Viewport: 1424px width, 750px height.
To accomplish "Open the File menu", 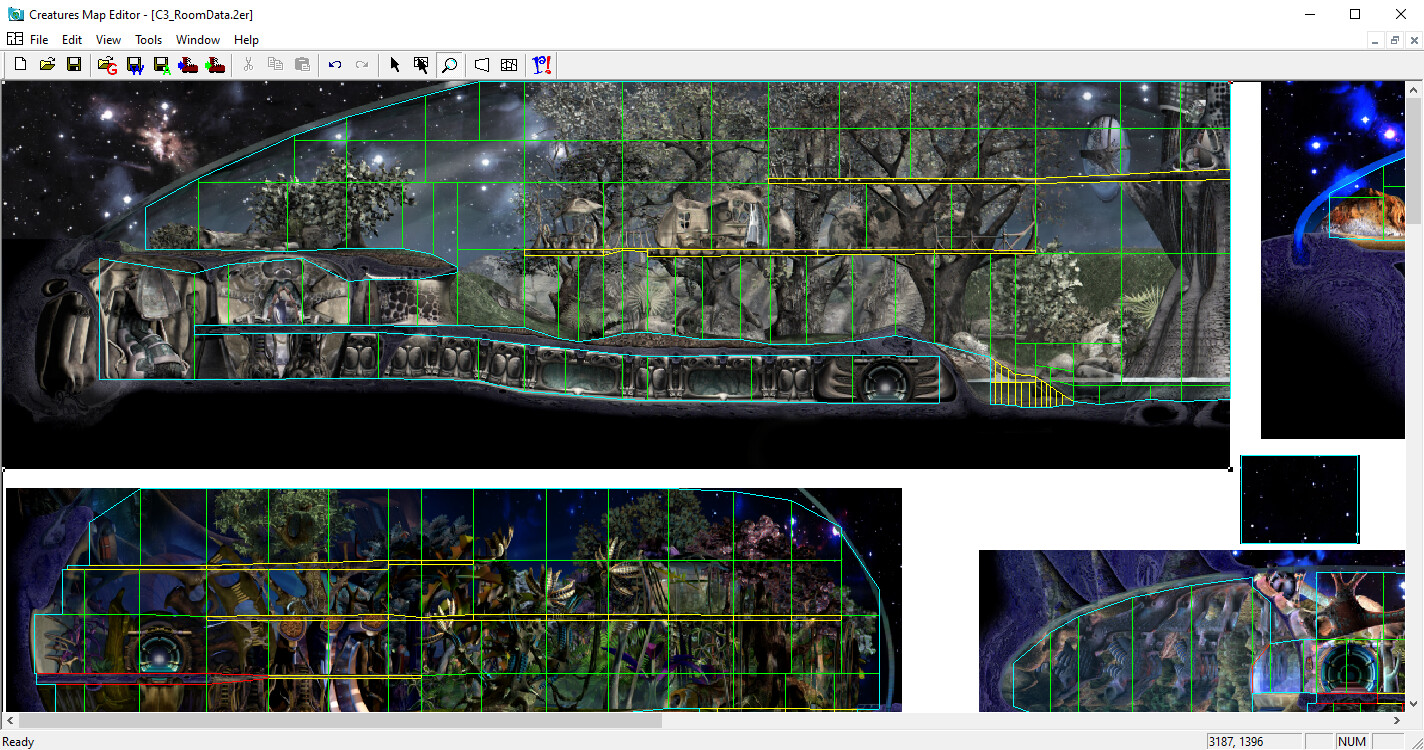I will point(39,39).
